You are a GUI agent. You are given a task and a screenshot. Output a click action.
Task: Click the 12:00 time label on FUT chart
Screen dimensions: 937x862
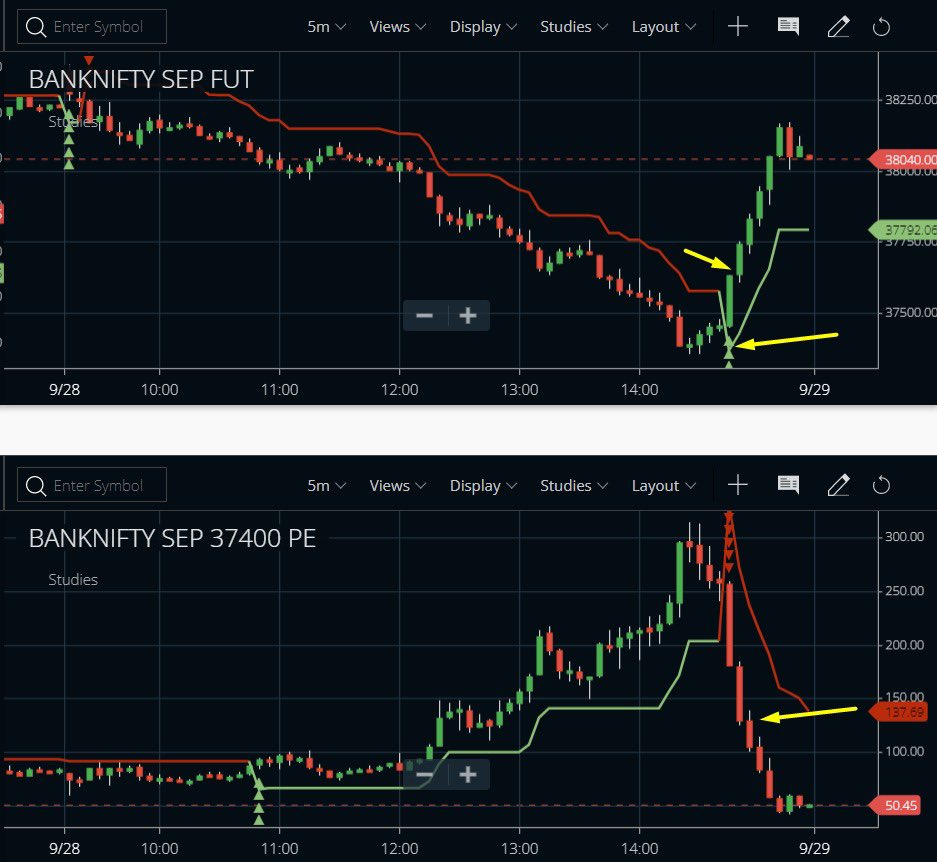click(400, 390)
